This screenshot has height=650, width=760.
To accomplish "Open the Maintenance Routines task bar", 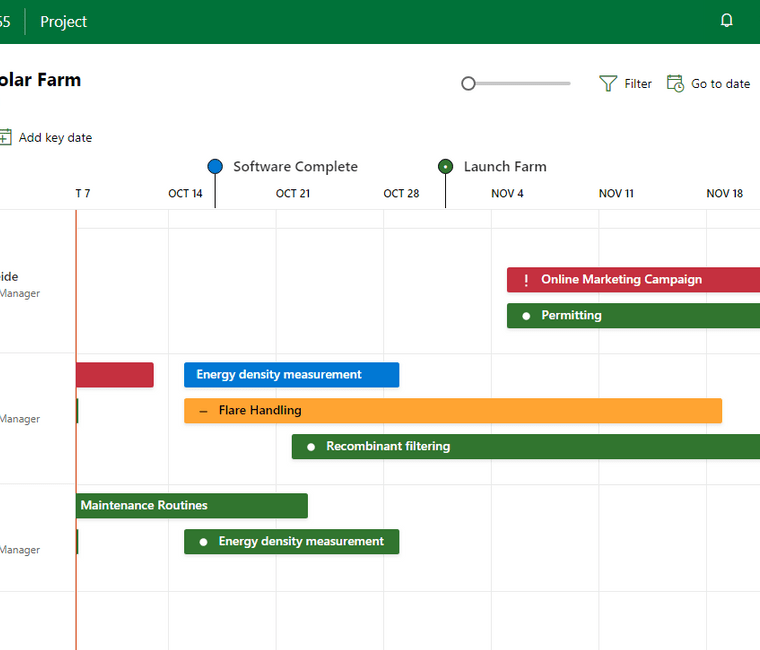I will click(x=192, y=506).
